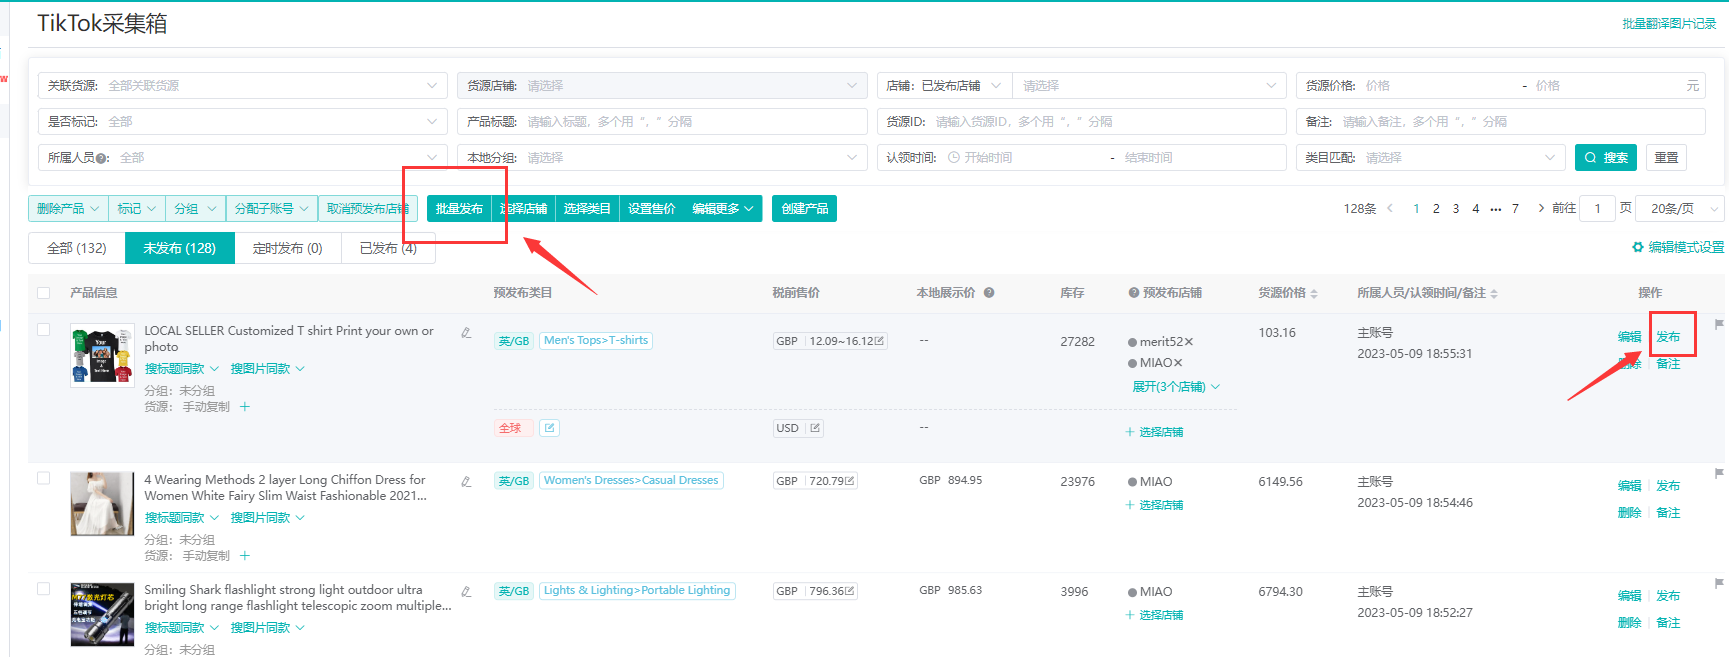Viewport: 1729px width, 657px height.
Task: Click the 批量发布 button
Action: coord(459,209)
